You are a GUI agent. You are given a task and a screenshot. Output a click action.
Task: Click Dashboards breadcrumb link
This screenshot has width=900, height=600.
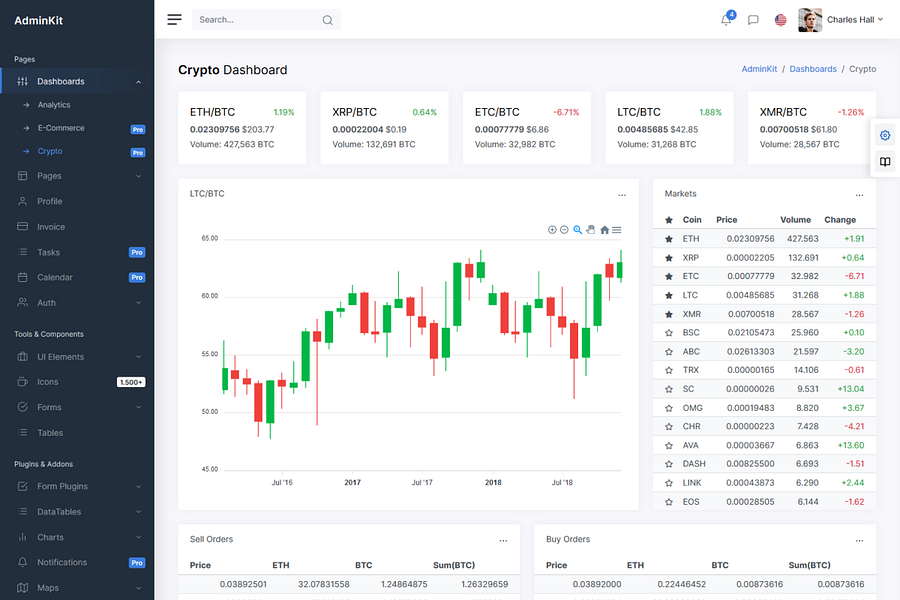[x=813, y=69]
